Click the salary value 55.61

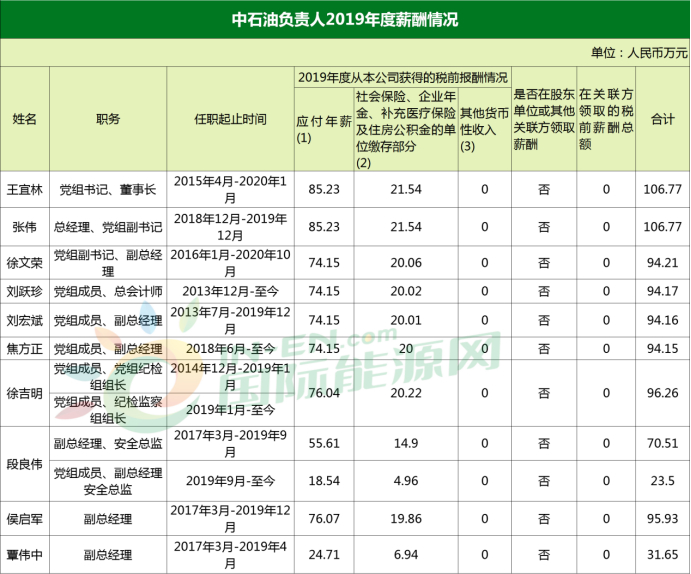pos(324,443)
